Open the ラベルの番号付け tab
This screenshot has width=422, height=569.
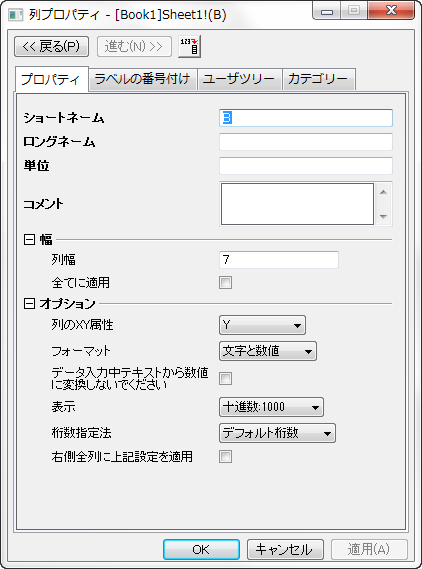point(143,78)
